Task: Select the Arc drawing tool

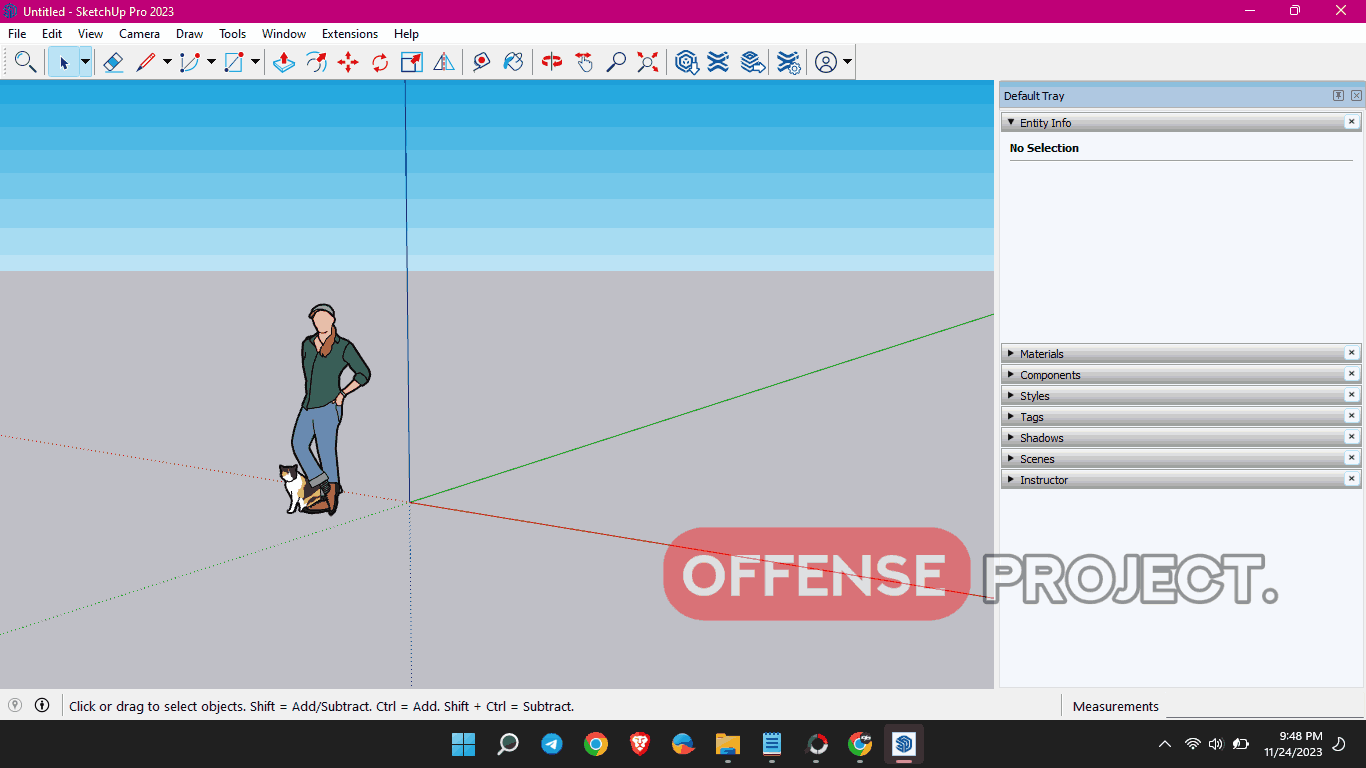Action: [190, 62]
